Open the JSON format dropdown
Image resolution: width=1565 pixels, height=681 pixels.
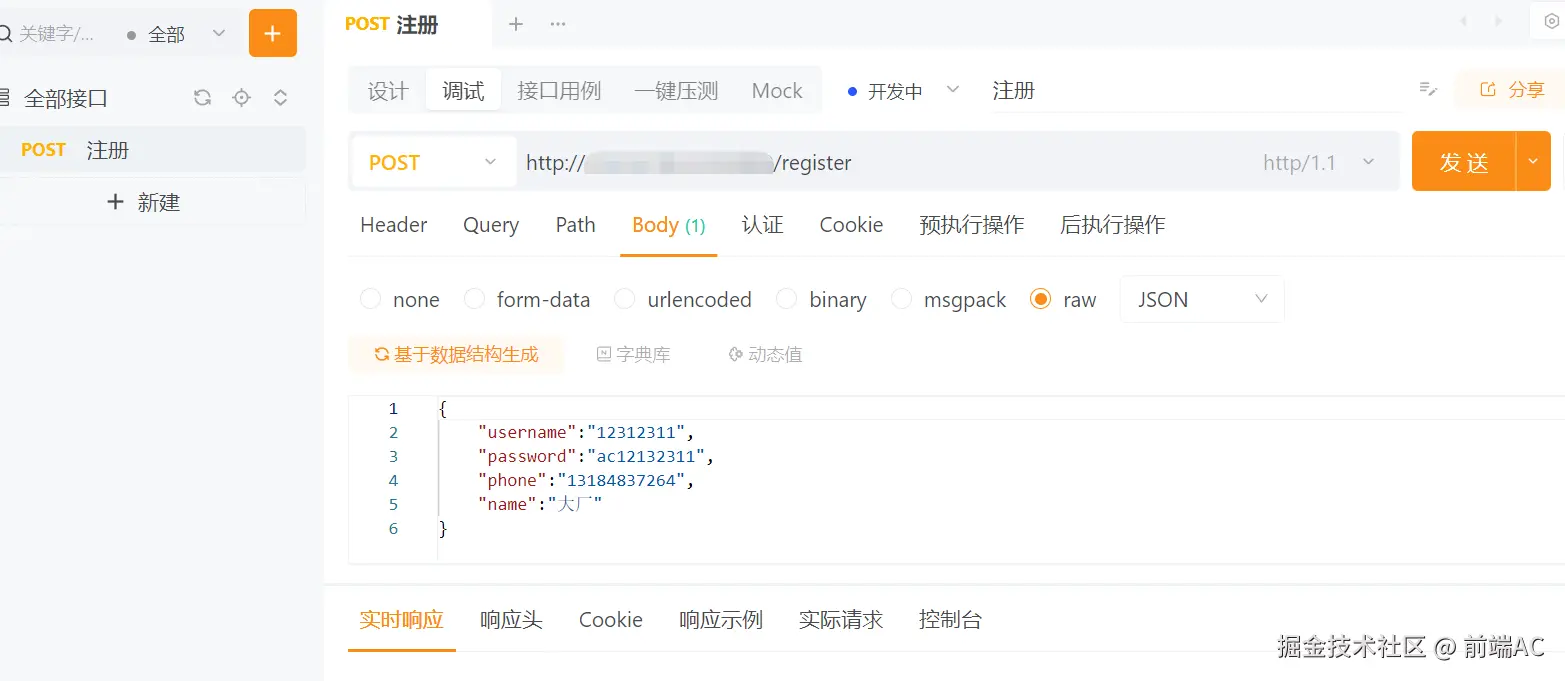click(x=1200, y=299)
